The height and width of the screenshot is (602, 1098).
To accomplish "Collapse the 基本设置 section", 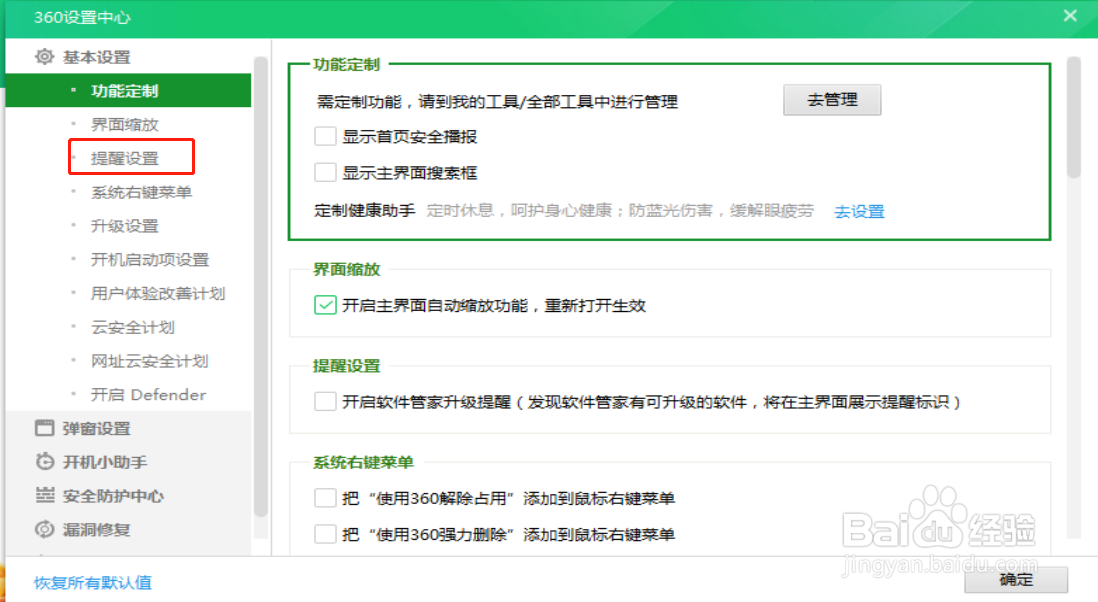I will (x=97, y=57).
